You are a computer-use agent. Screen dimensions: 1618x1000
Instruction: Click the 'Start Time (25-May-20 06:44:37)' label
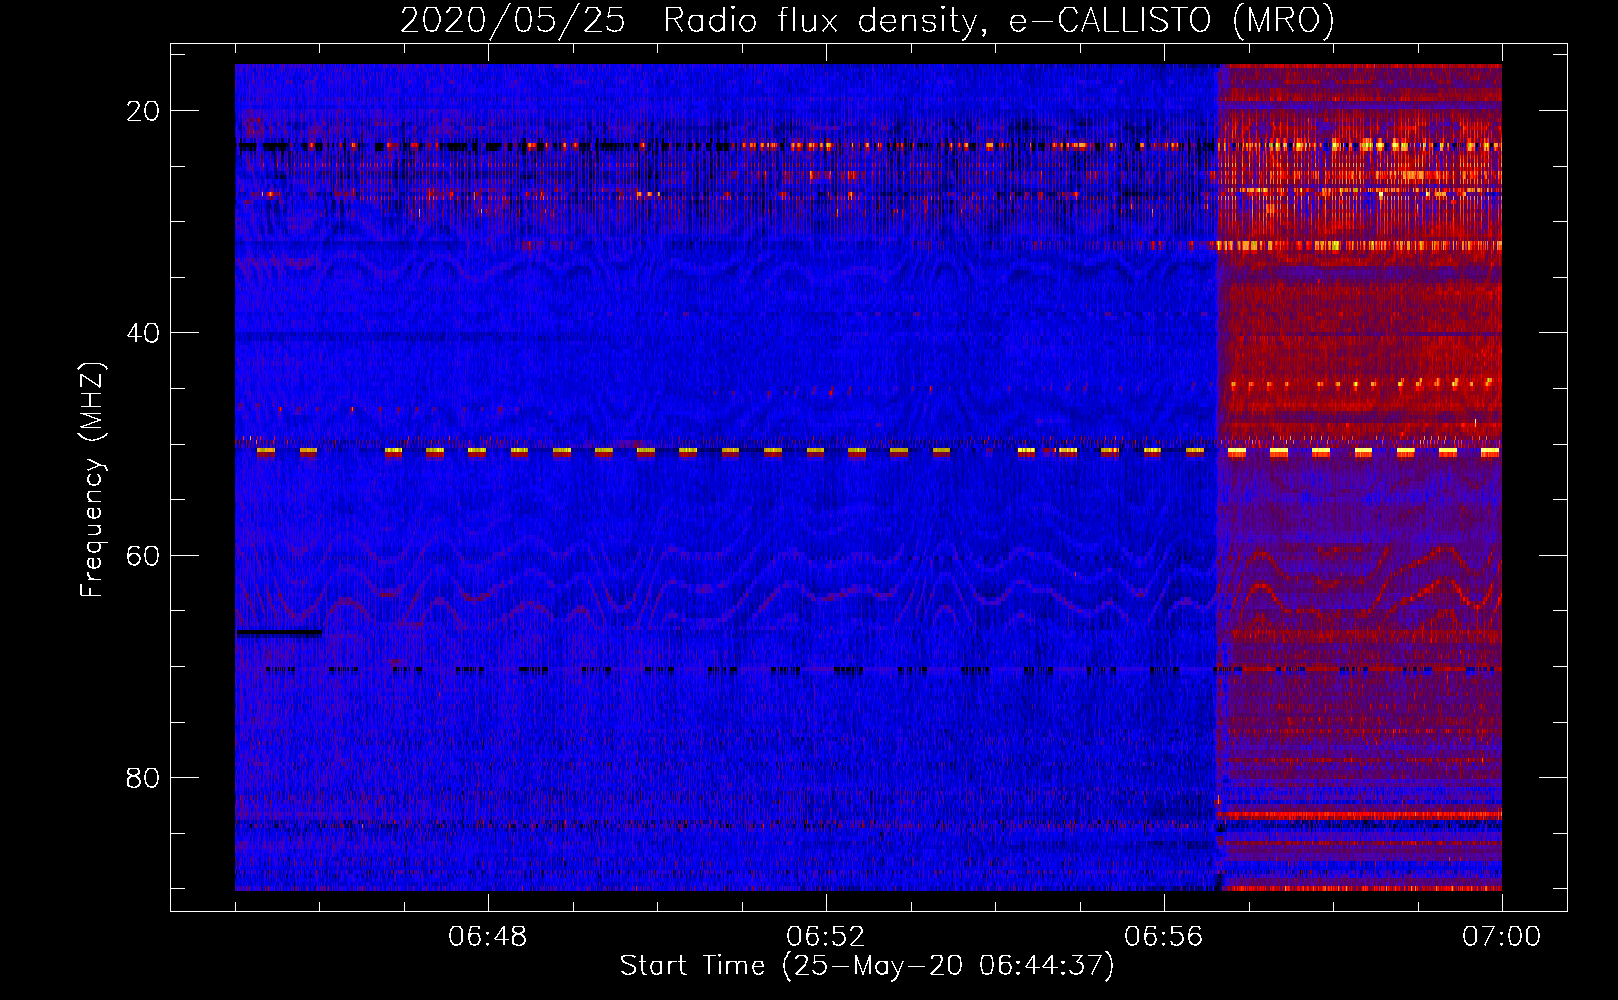[867, 966]
